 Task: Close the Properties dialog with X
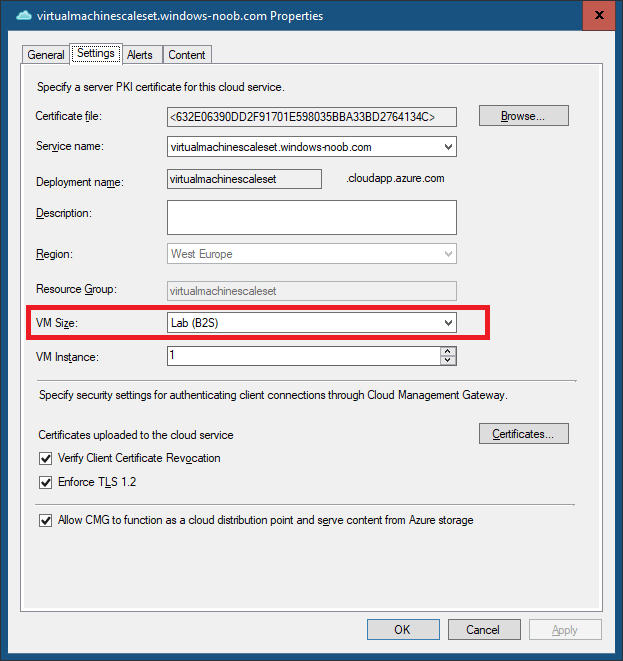(599, 15)
